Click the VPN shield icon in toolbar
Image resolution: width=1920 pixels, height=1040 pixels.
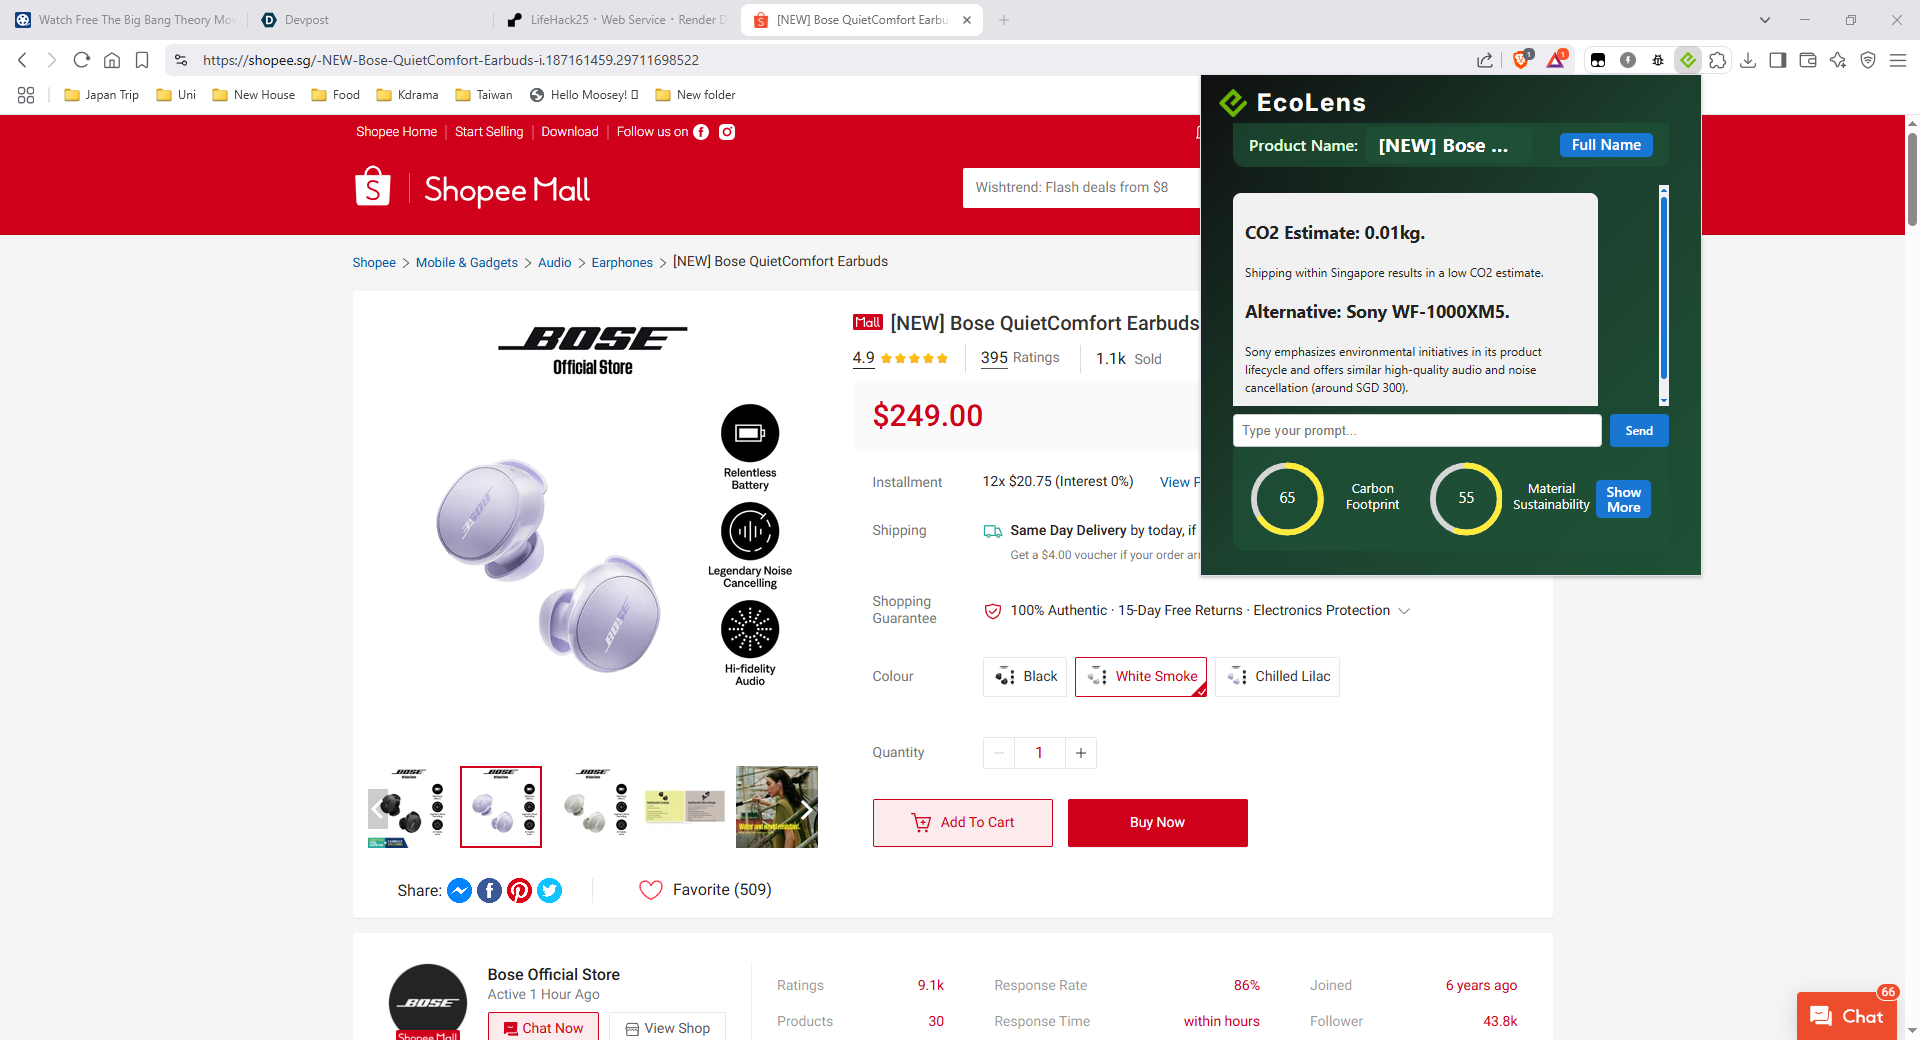point(1868,60)
